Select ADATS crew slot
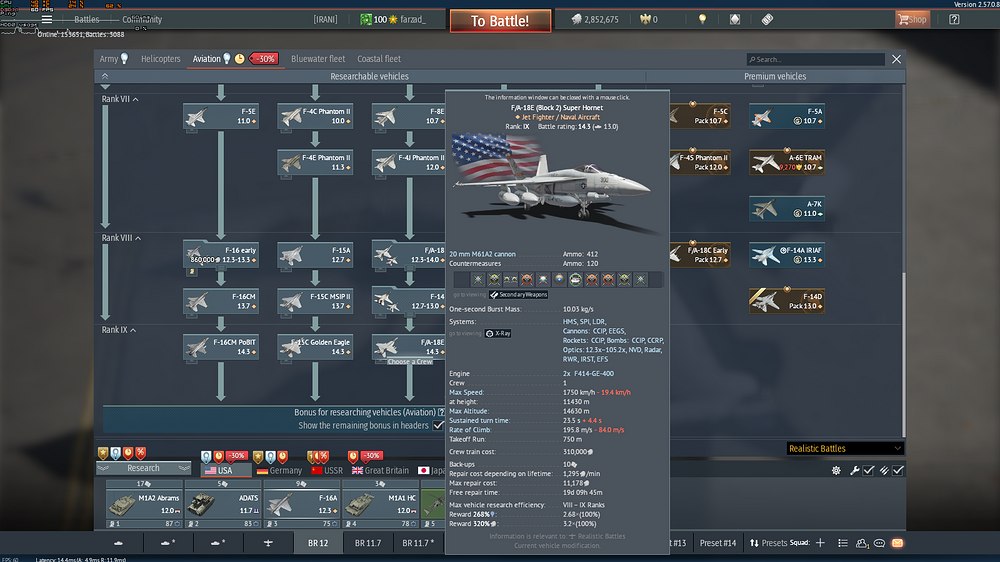This screenshot has height=562, width=1000. pyautogui.click(x=223, y=505)
